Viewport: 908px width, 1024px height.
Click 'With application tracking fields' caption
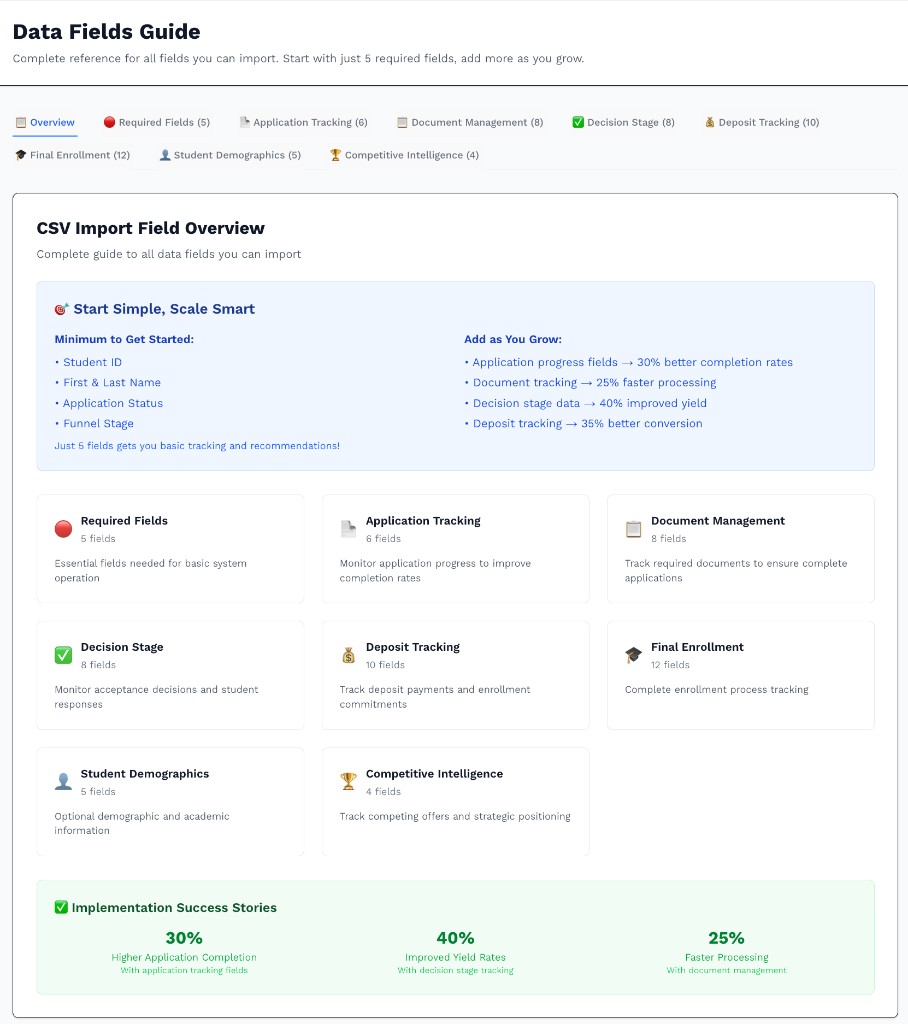[x=184, y=970]
